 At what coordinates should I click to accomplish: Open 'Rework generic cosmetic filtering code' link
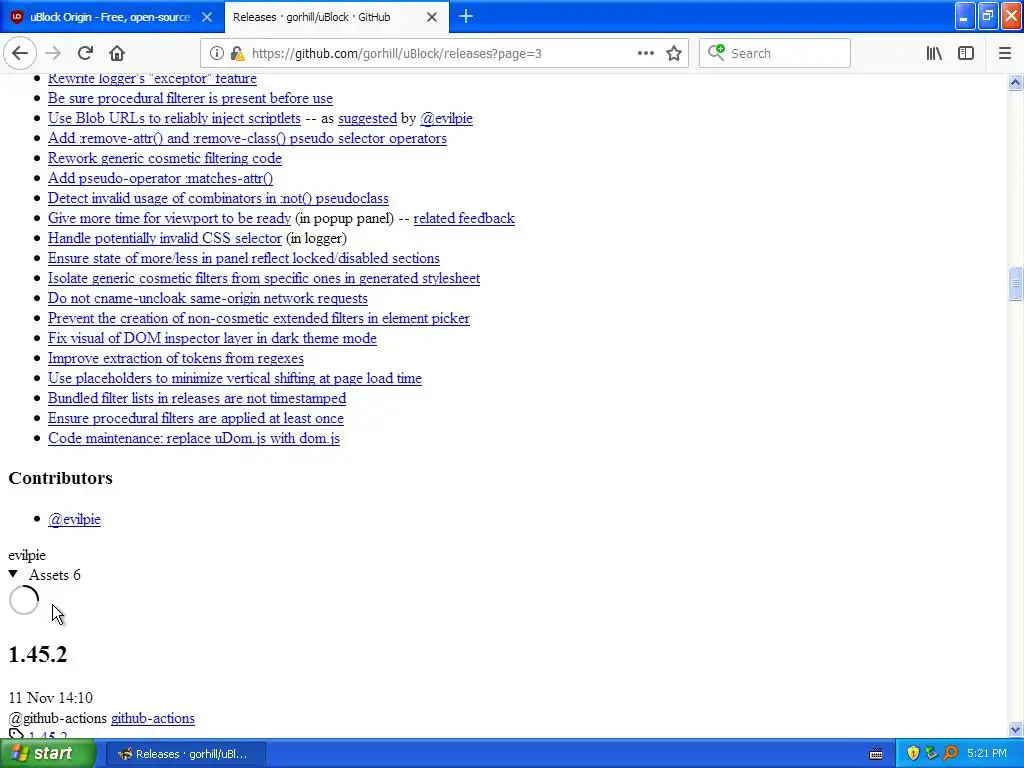tap(165, 158)
